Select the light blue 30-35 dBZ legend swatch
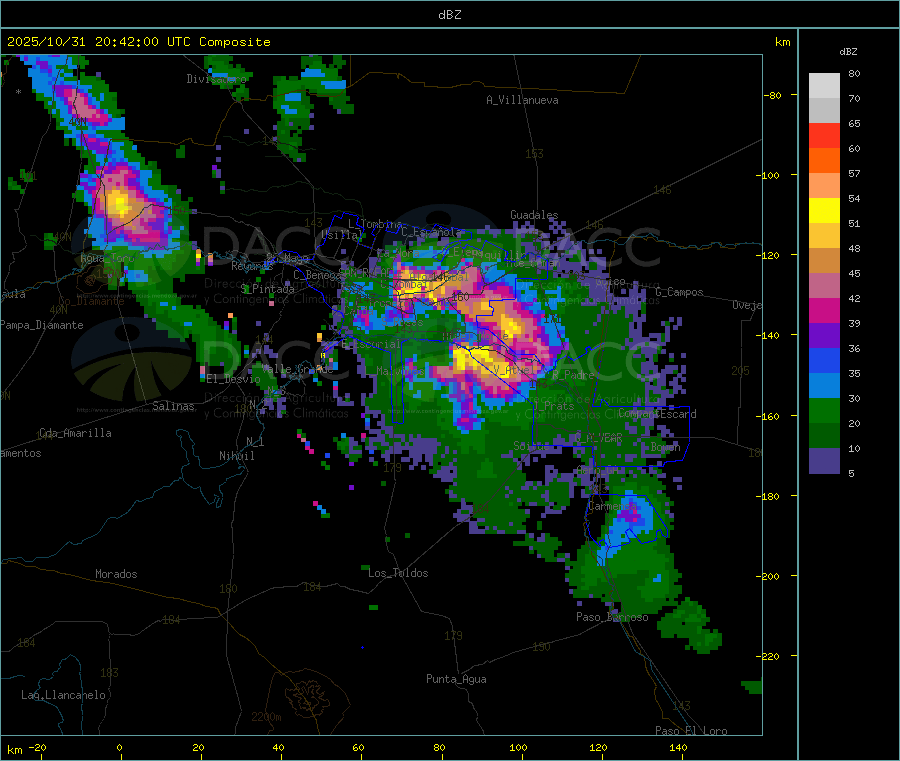This screenshot has width=900, height=761. point(824,386)
